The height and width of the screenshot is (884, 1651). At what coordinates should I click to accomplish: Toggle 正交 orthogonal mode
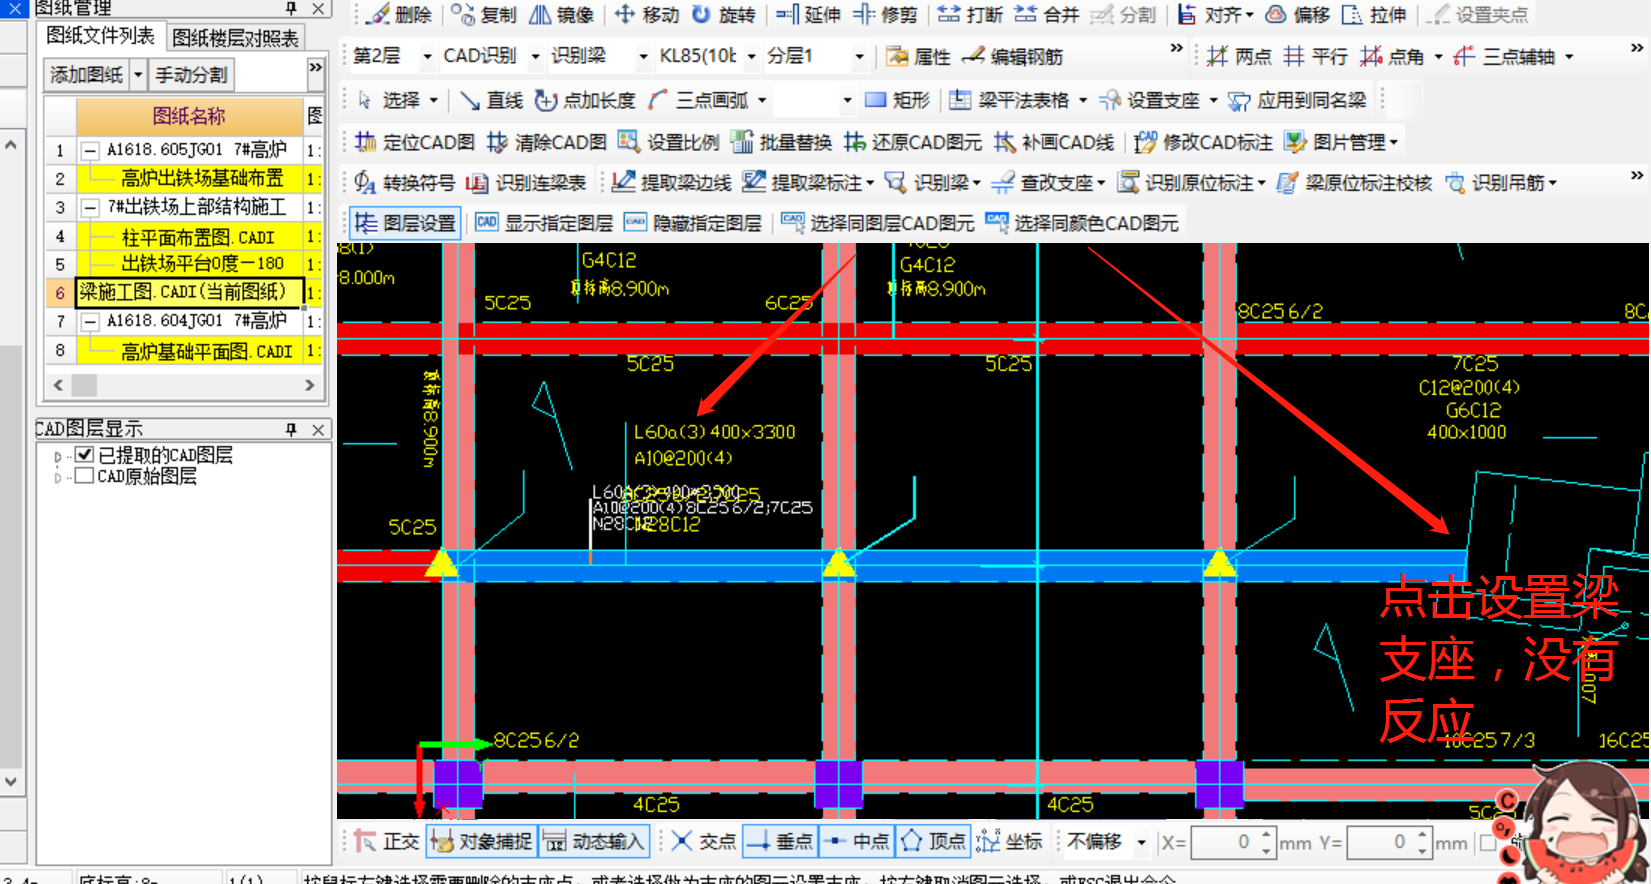[x=386, y=841]
